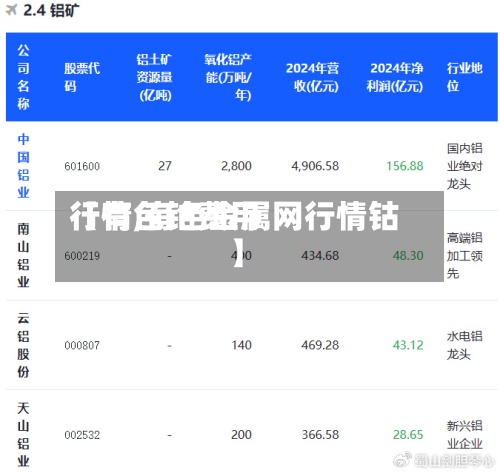
Task: Select the 铝土矿资源量(亿吨) column header
Action: pyautogui.click(x=154, y=77)
